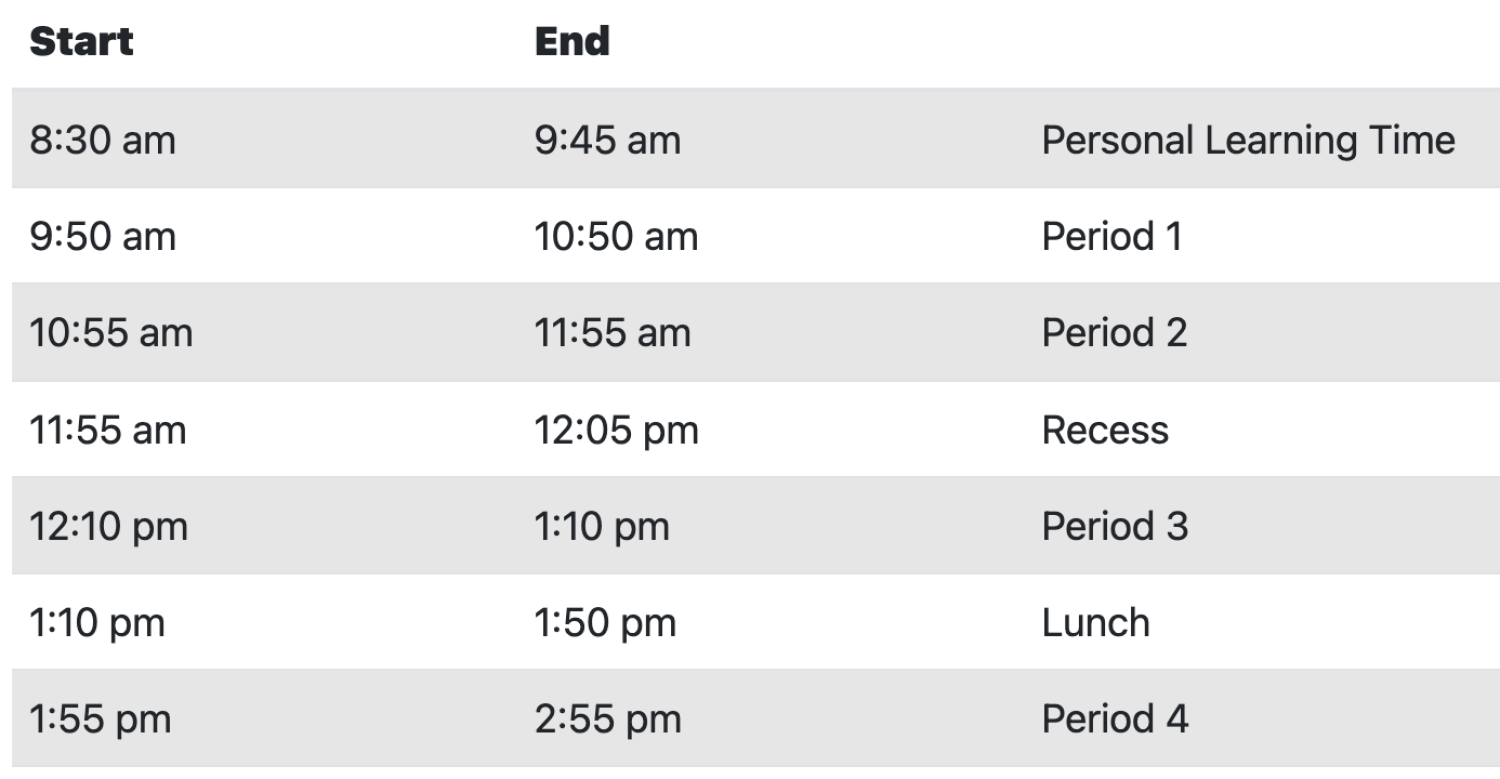1500x779 pixels.
Task: Click Recess row's 11:55 am start time
Action: [x=108, y=430]
